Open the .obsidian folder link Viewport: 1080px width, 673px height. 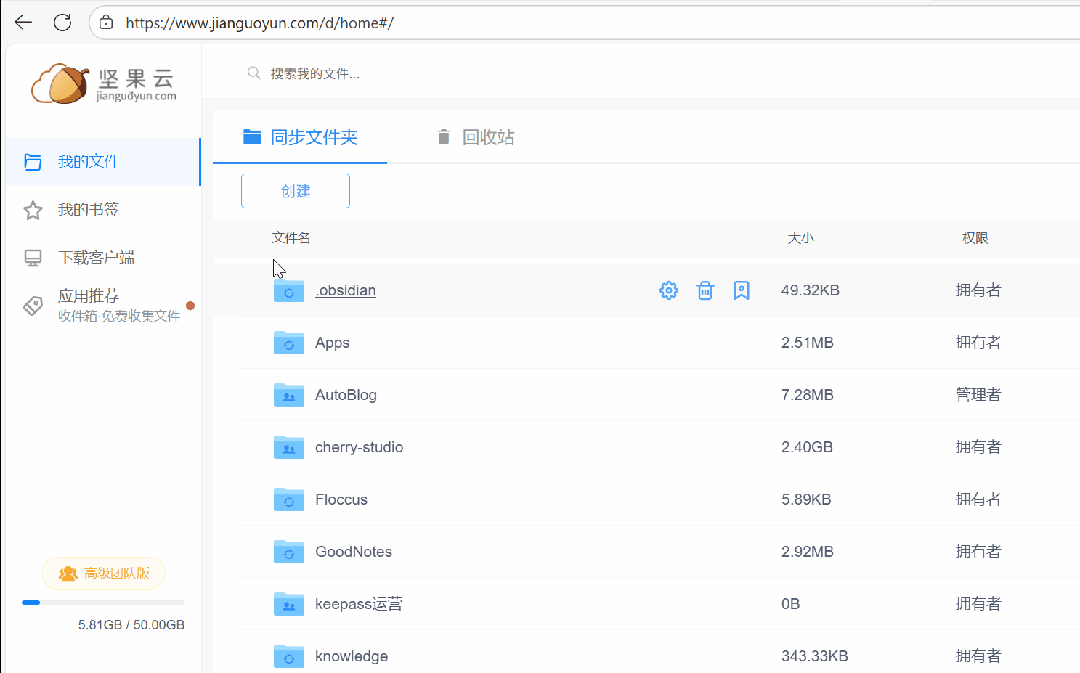coord(345,290)
